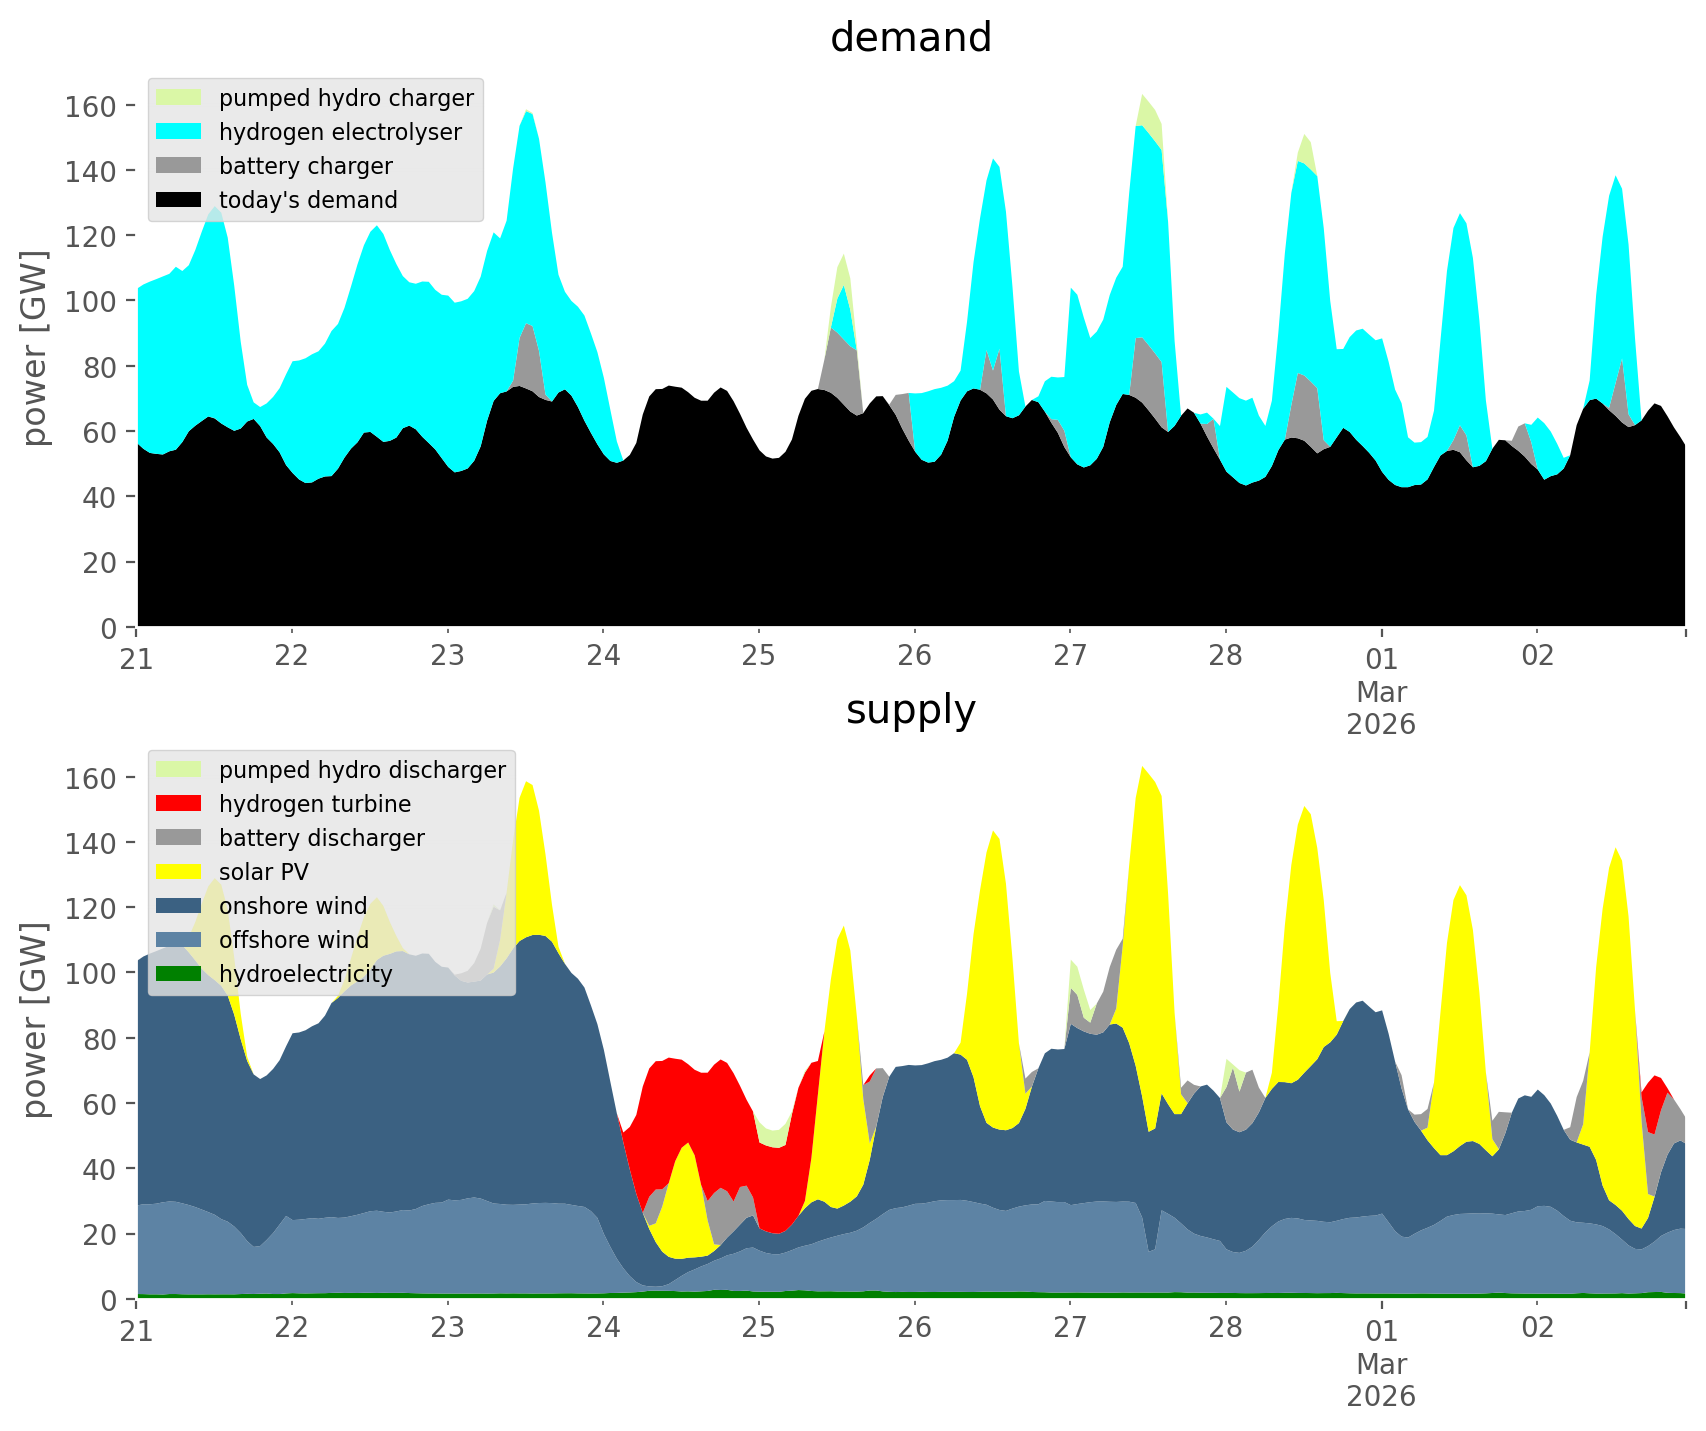The width and height of the screenshot is (1706, 1431).
Task: Click the onshore wind legend swatch
Action: (x=179, y=906)
